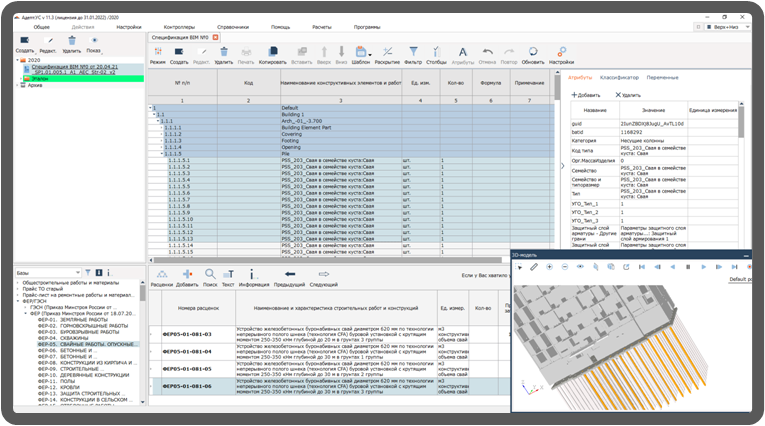Pick the ruler measure tool in 3D-модель
This screenshot has height=426, width=765.
(534, 267)
